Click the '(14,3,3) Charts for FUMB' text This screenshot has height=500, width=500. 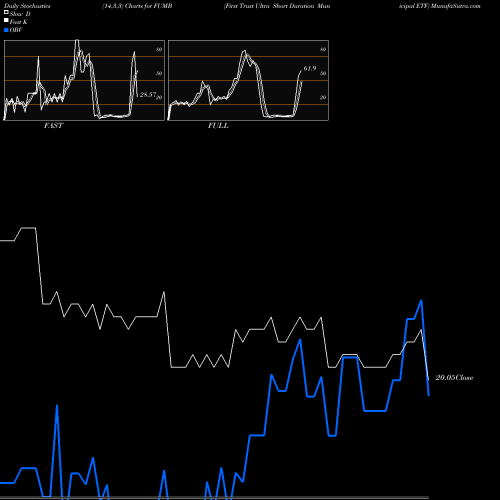pyautogui.click(x=137, y=6)
